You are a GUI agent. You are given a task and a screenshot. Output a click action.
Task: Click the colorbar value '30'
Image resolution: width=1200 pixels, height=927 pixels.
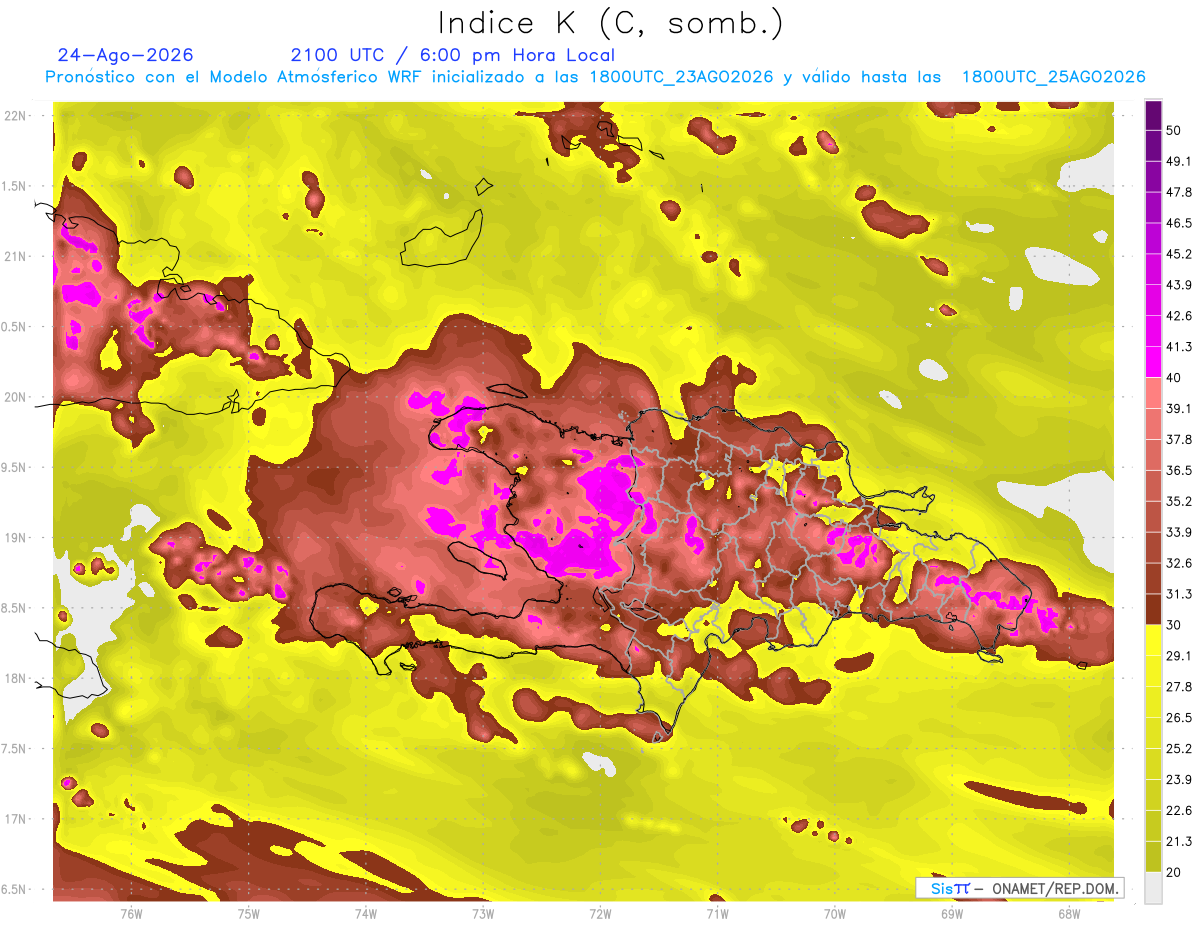[x=1173, y=625]
